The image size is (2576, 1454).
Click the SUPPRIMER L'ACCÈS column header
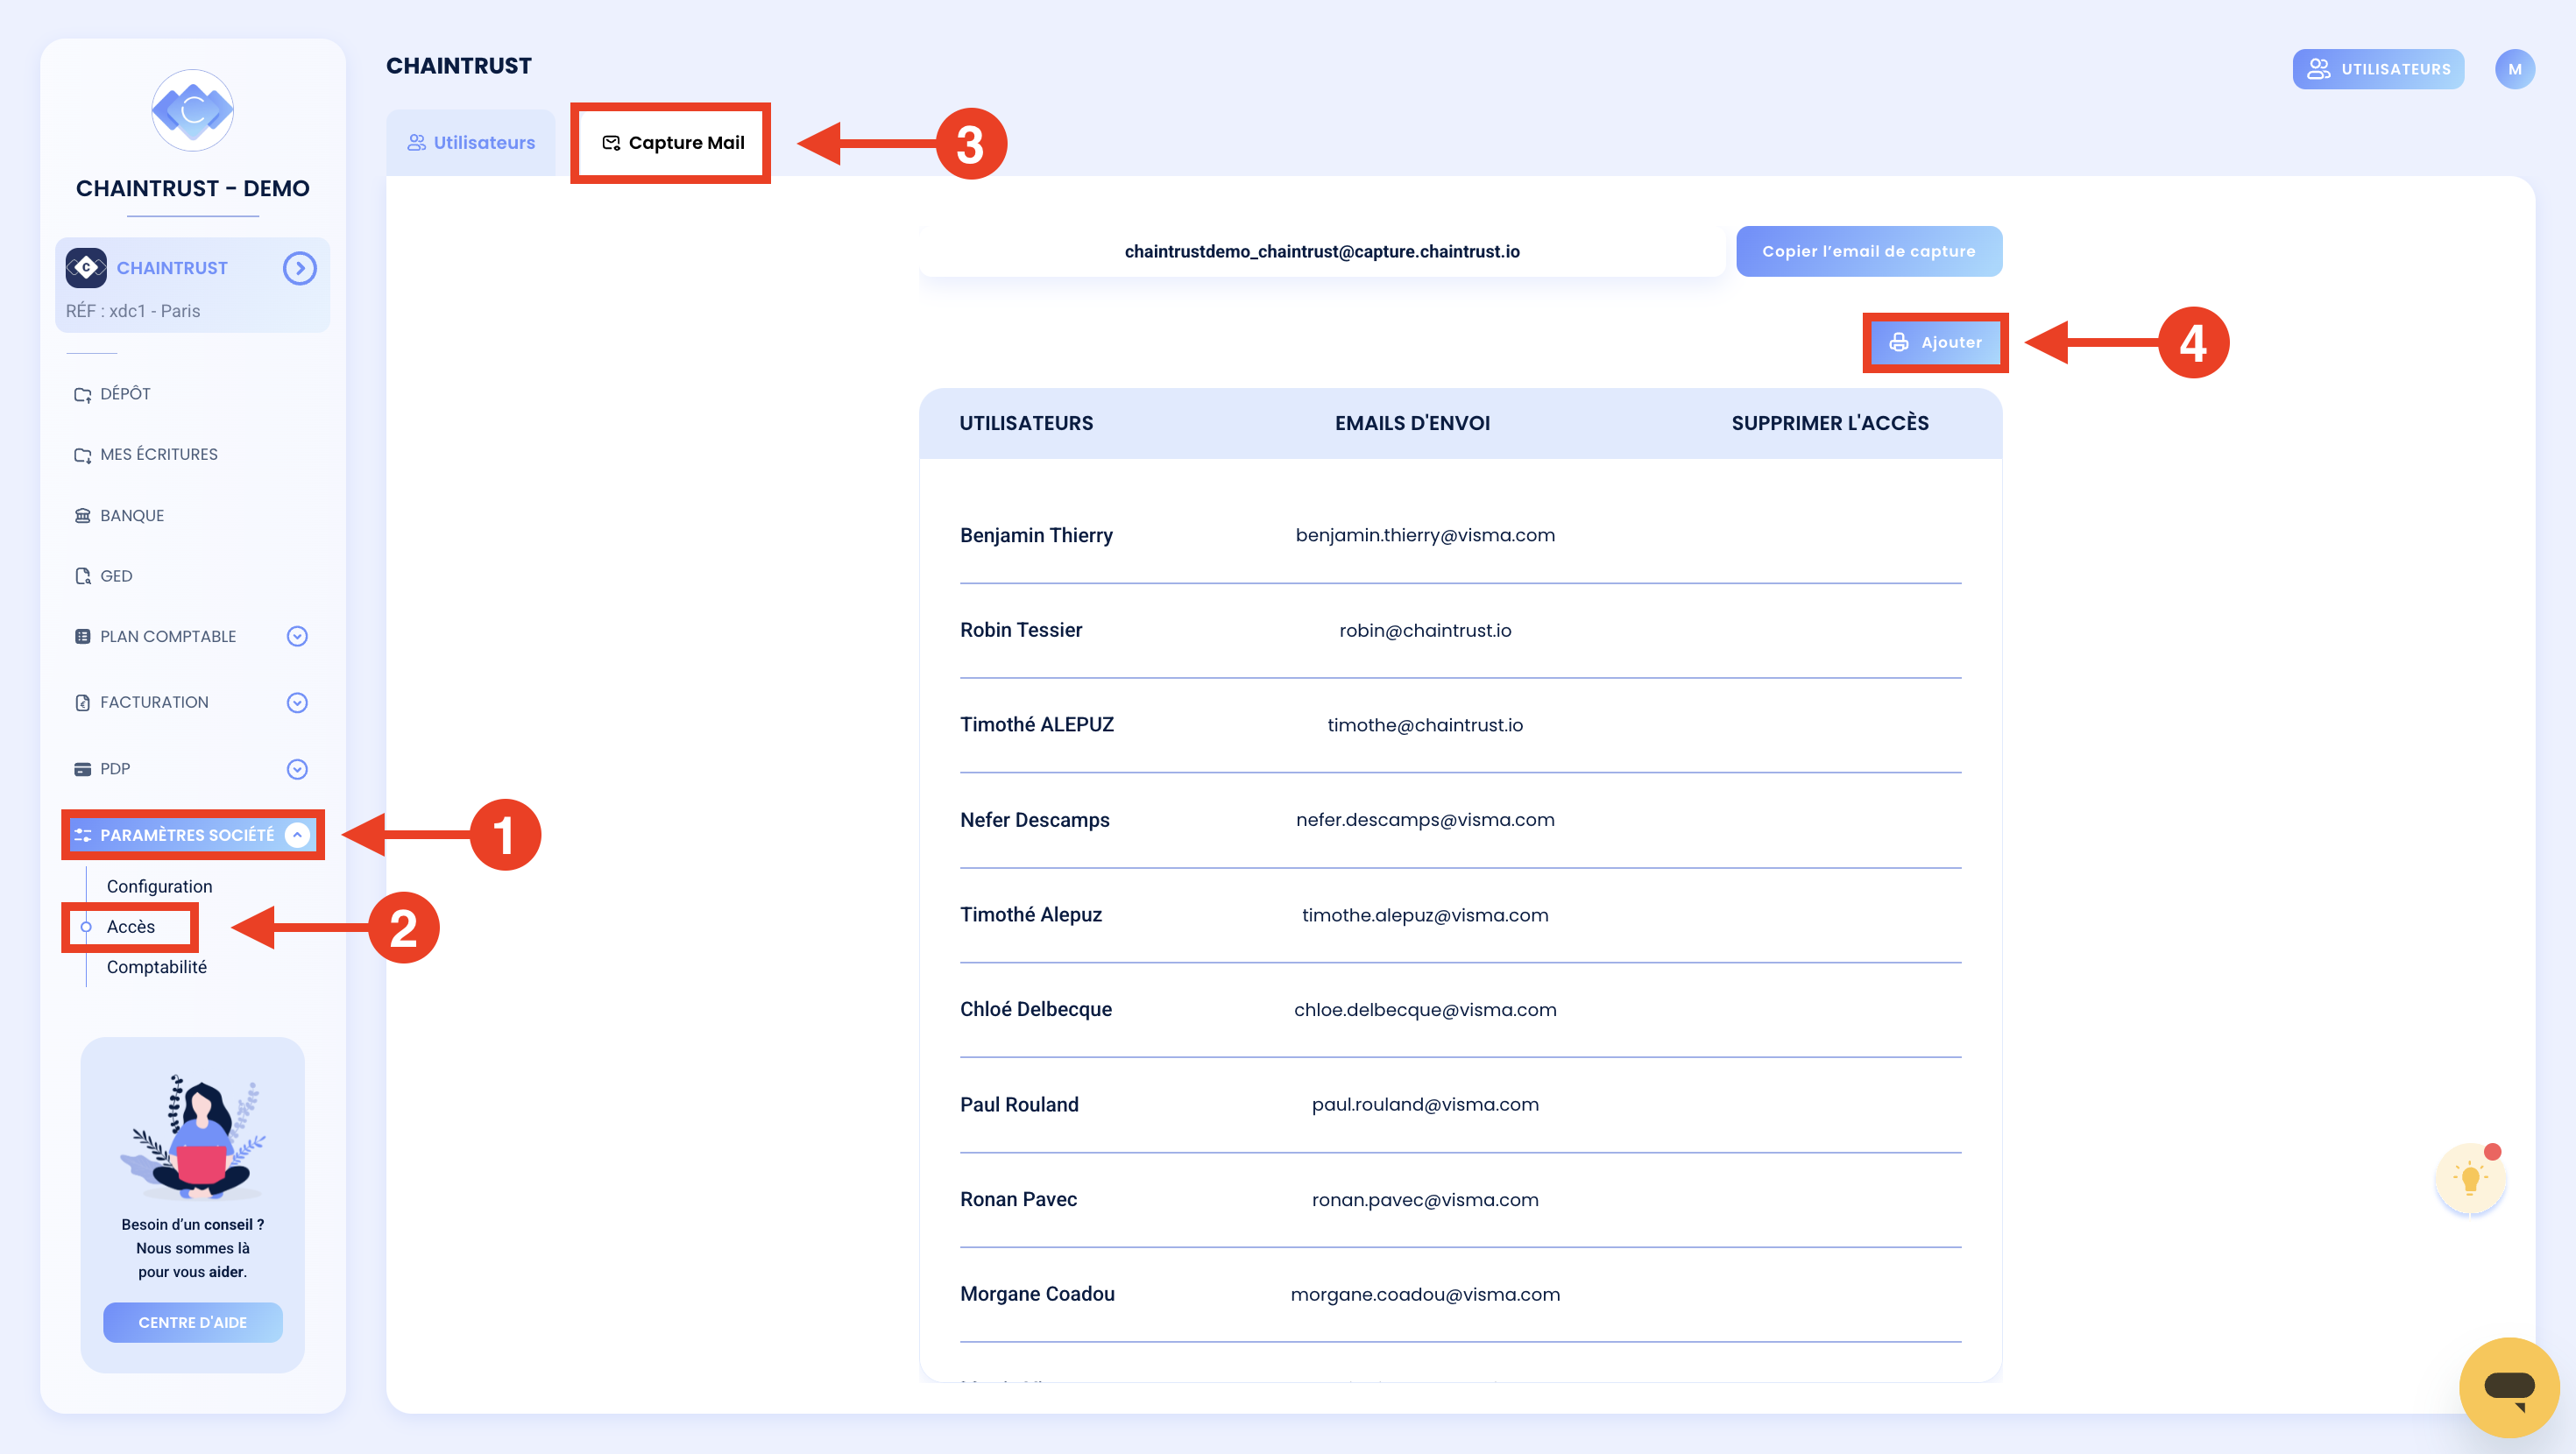[x=1830, y=423]
